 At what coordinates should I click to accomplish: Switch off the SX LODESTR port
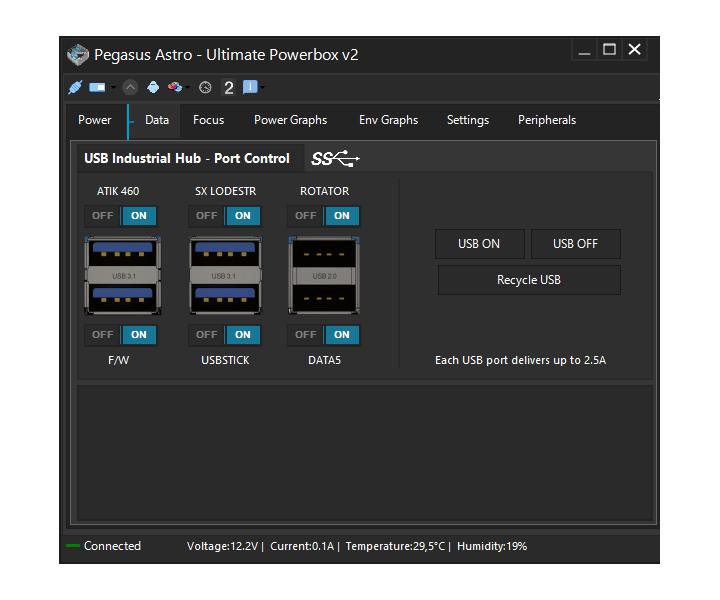[x=207, y=215]
